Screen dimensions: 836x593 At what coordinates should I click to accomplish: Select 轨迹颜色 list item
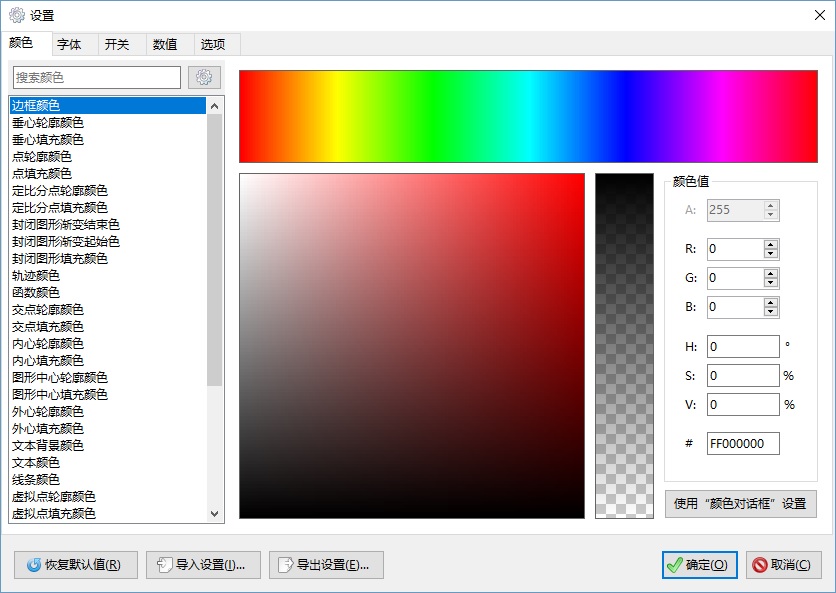pos(108,276)
